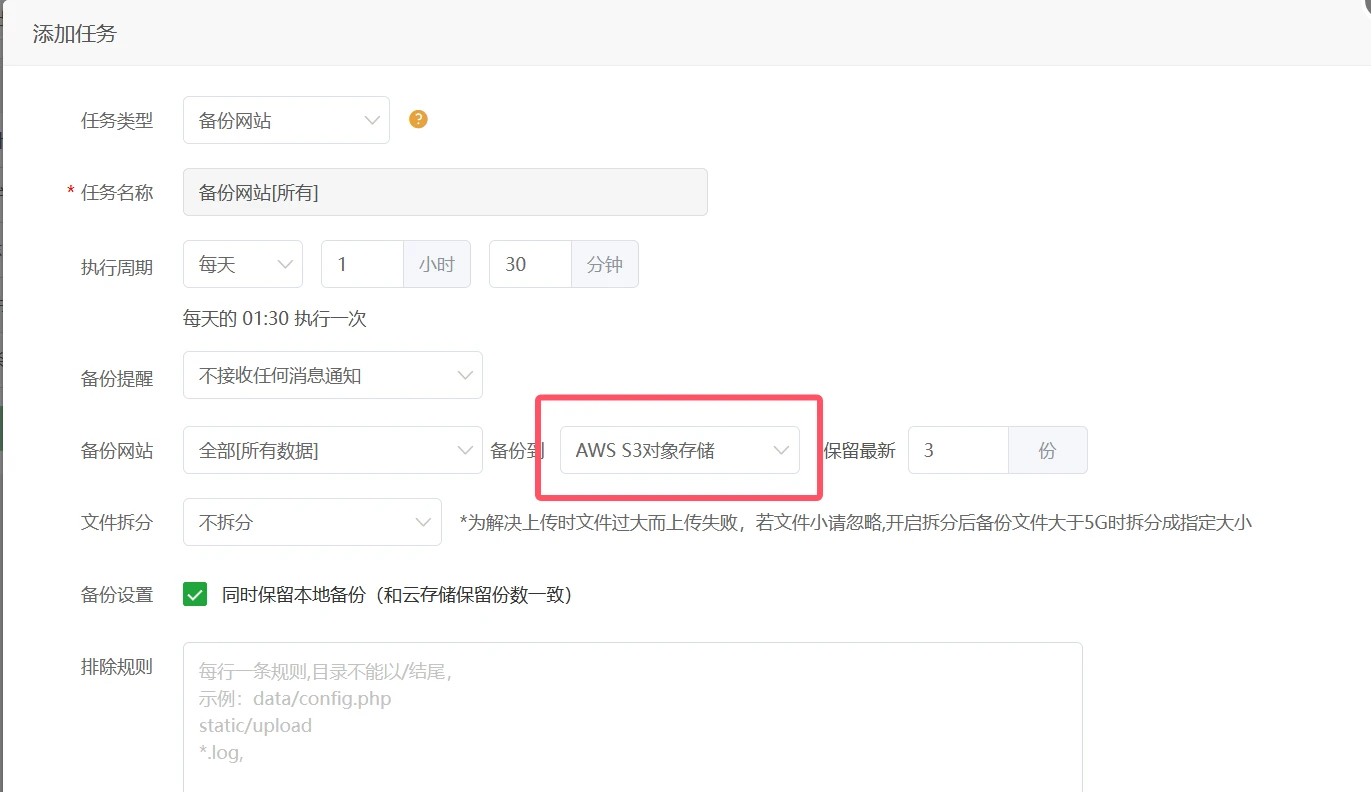Image resolution: width=1371 pixels, height=792 pixels.
Task: Click the arrow in 不接收任何消息通知 selector
Action: [465, 376]
